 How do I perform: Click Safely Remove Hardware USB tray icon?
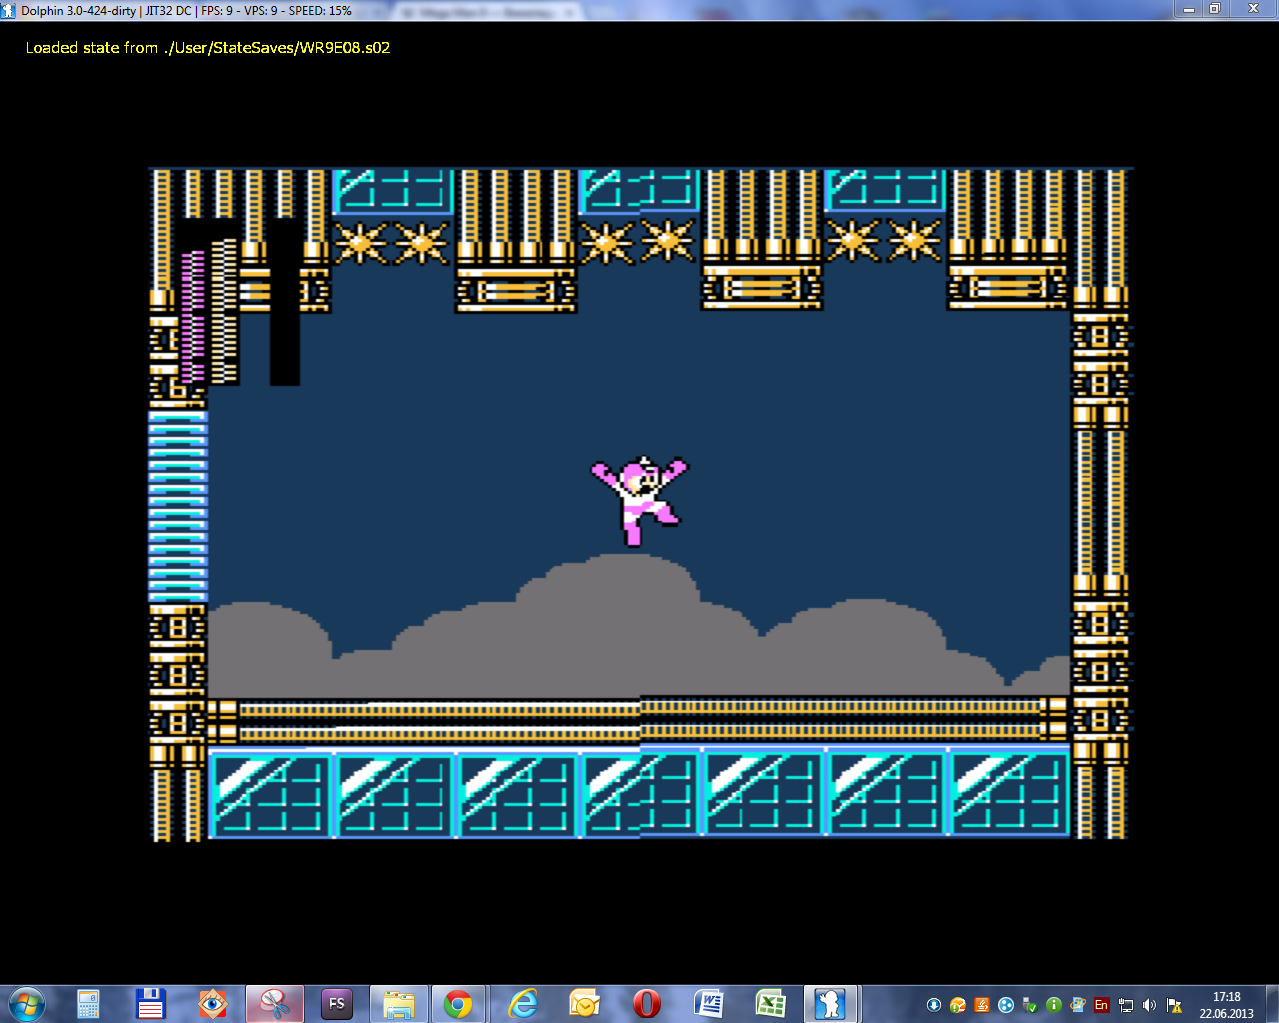tap(1029, 1005)
